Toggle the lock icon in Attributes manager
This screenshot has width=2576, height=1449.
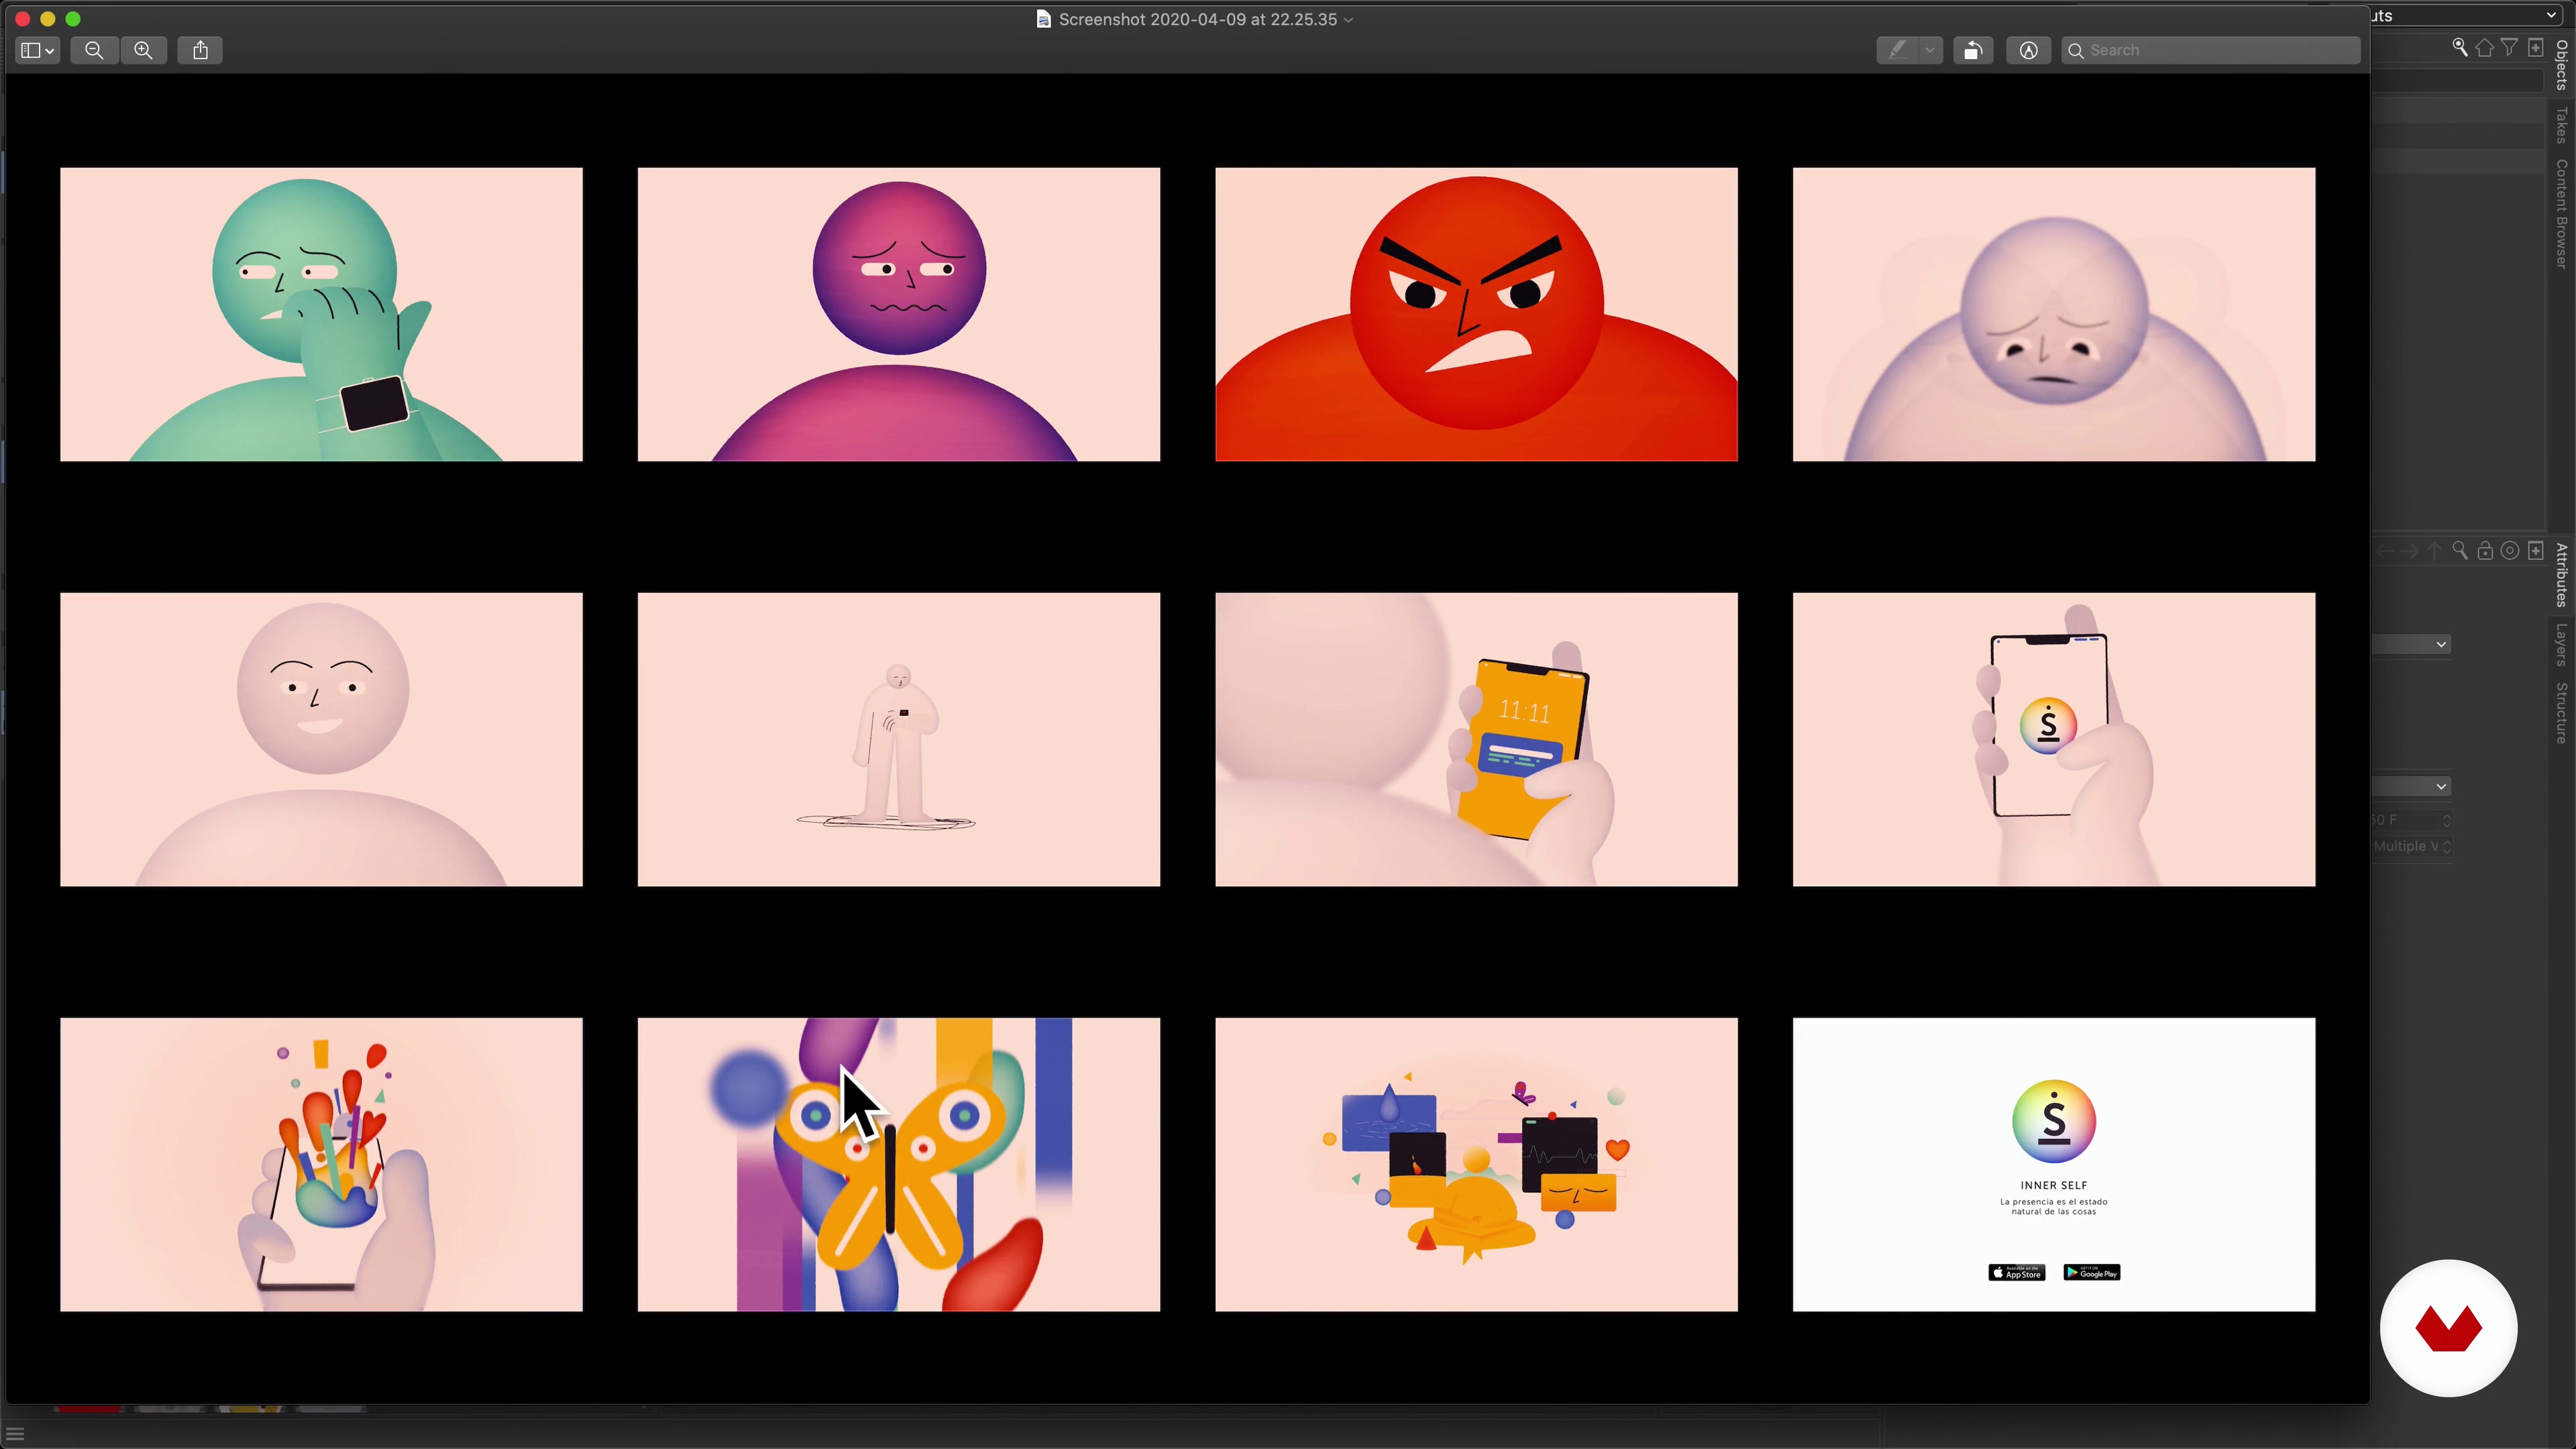click(2485, 551)
